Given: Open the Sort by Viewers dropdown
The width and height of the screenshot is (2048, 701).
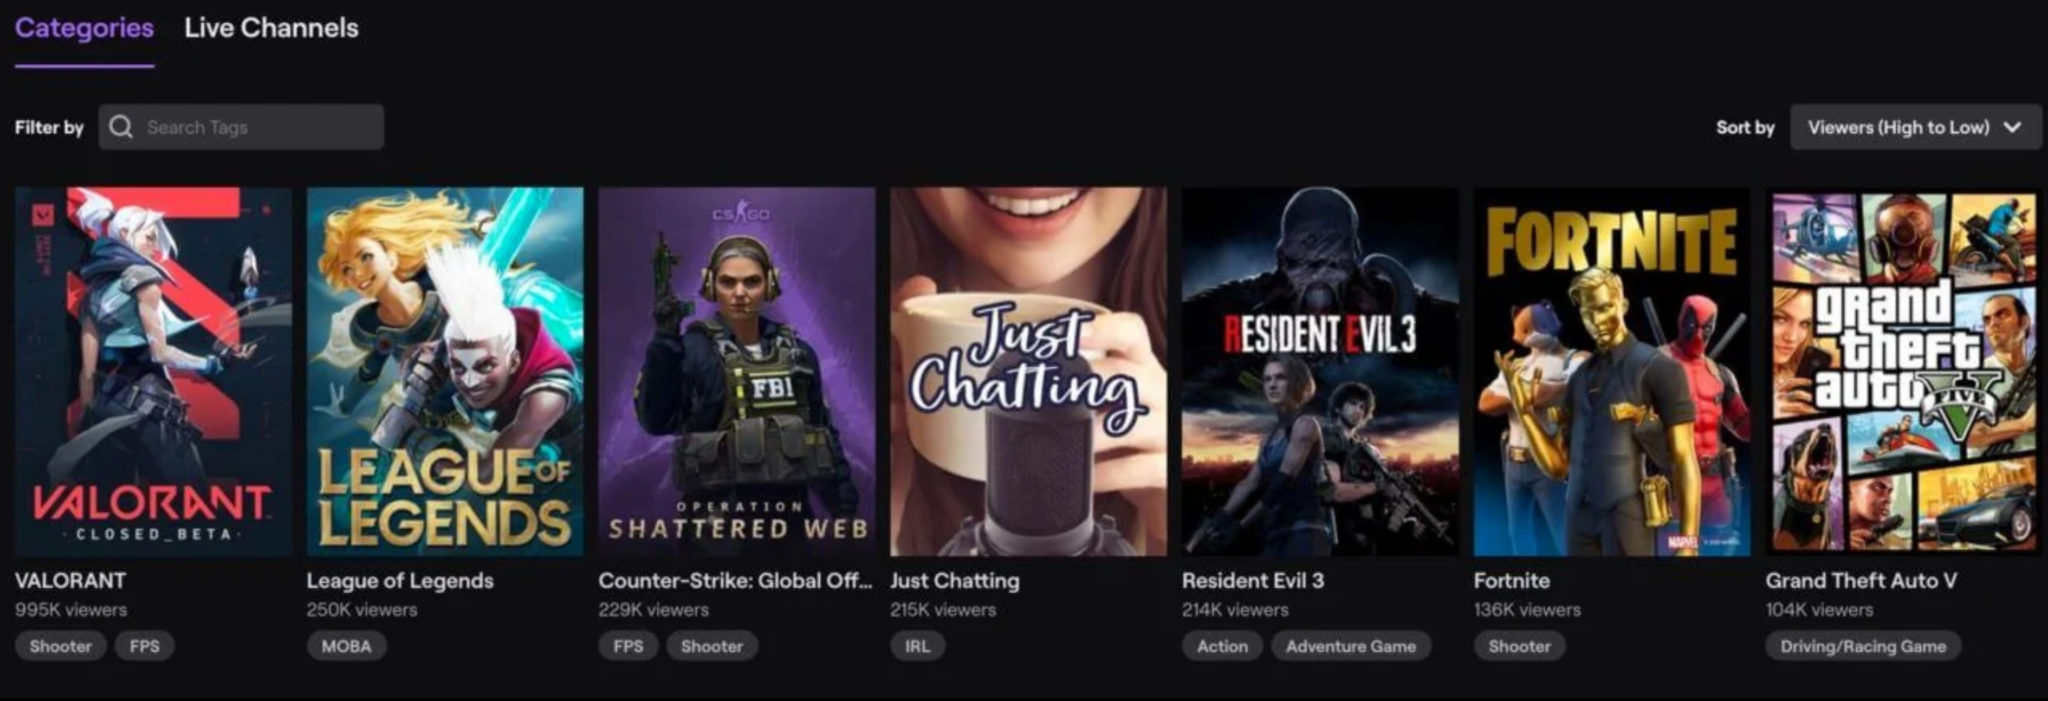Looking at the screenshot, I should click(x=1915, y=127).
